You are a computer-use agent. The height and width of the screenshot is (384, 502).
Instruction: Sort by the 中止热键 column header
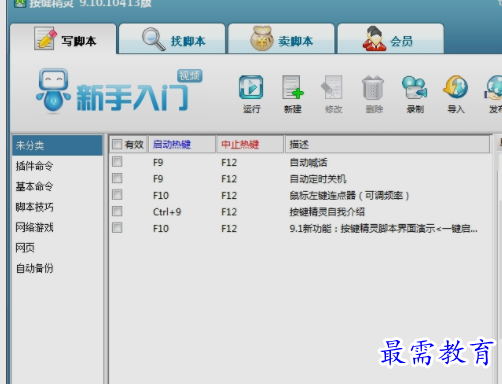pyautogui.click(x=250, y=144)
